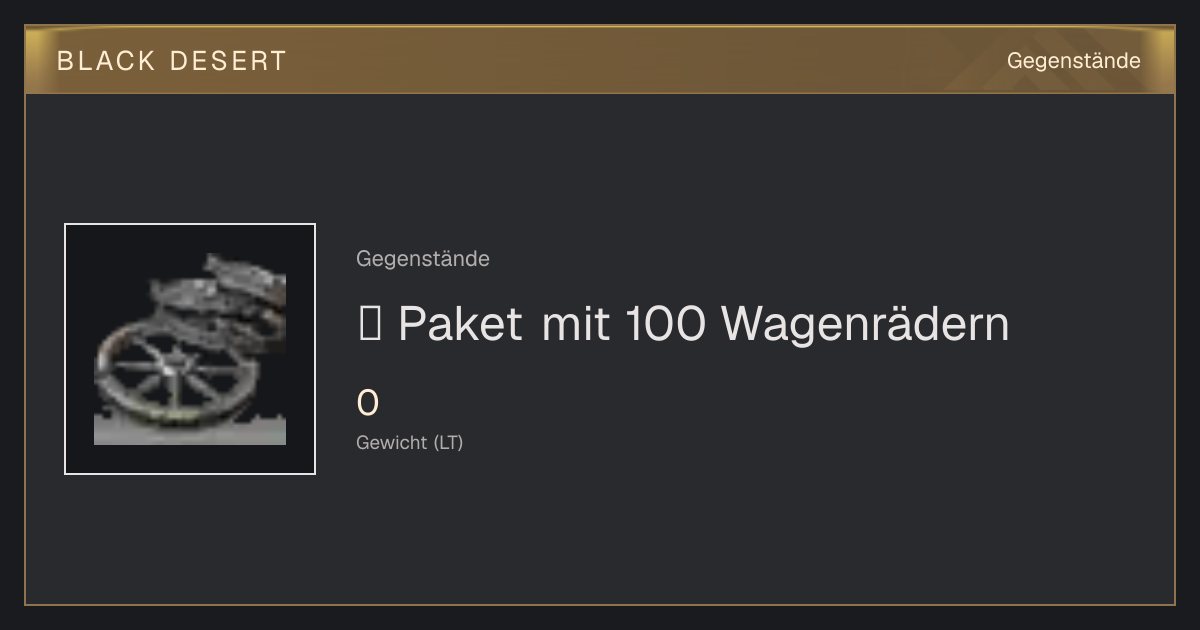Click the word Paket in the title
This screenshot has width=1200, height=630.
[460, 324]
